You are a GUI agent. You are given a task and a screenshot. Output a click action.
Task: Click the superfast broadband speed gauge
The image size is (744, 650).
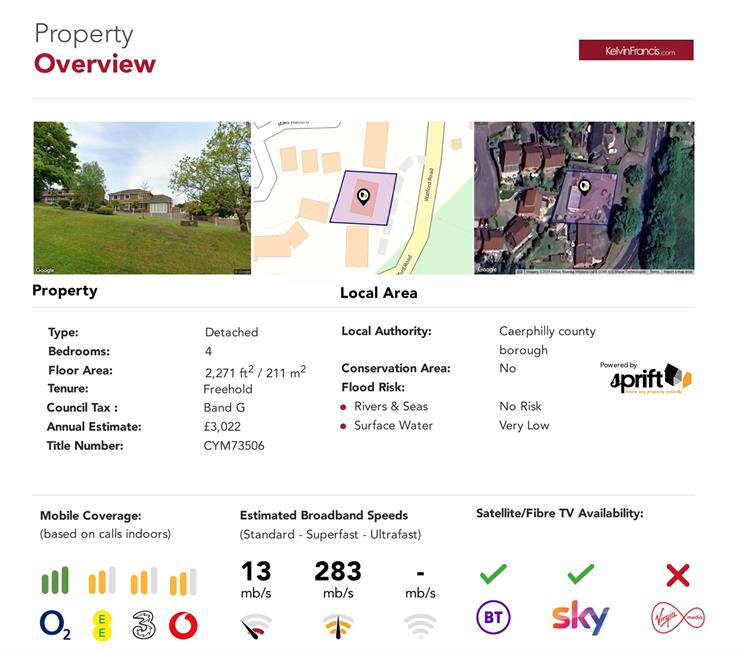point(338,626)
